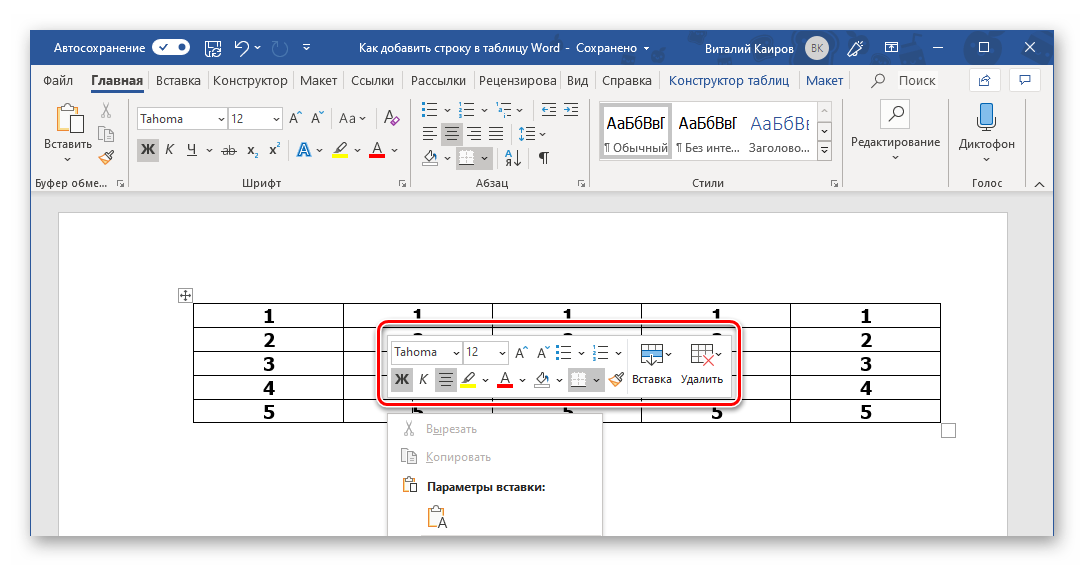The image size is (1084, 566).
Task: Open the Файл tab
Action: pos(58,80)
